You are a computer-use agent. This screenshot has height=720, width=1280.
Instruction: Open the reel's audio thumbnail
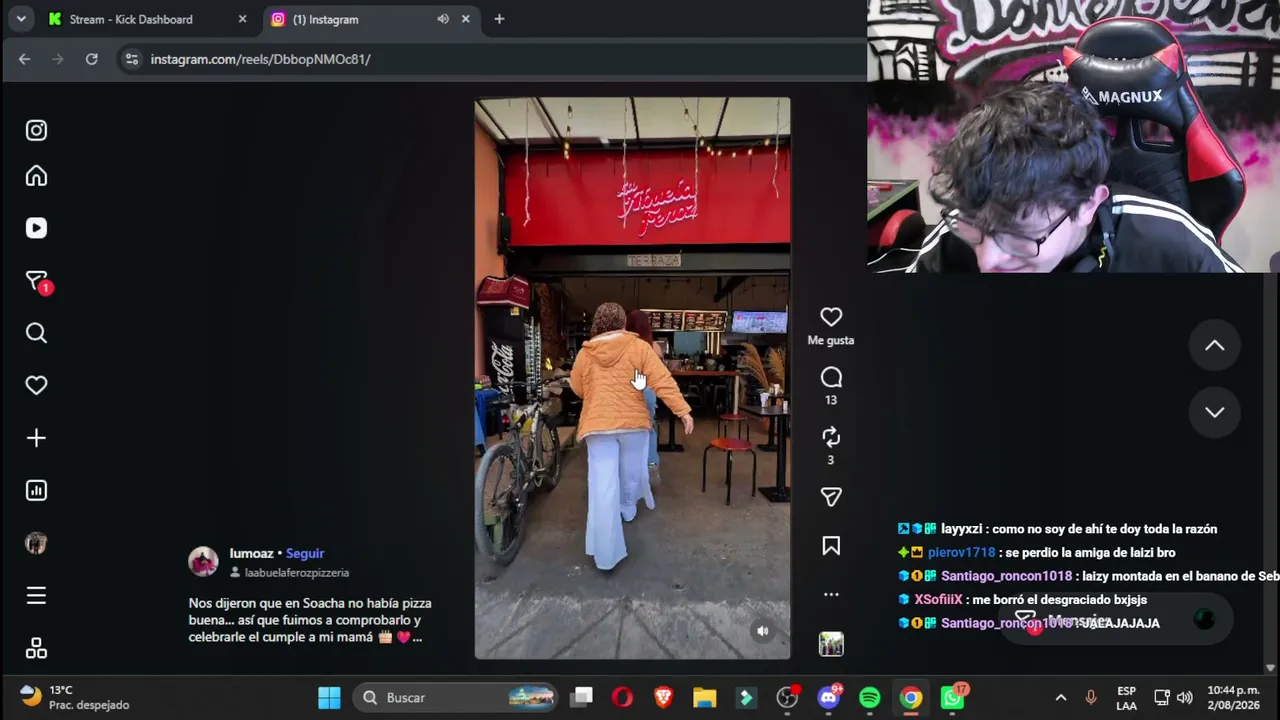[x=831, y=645]
